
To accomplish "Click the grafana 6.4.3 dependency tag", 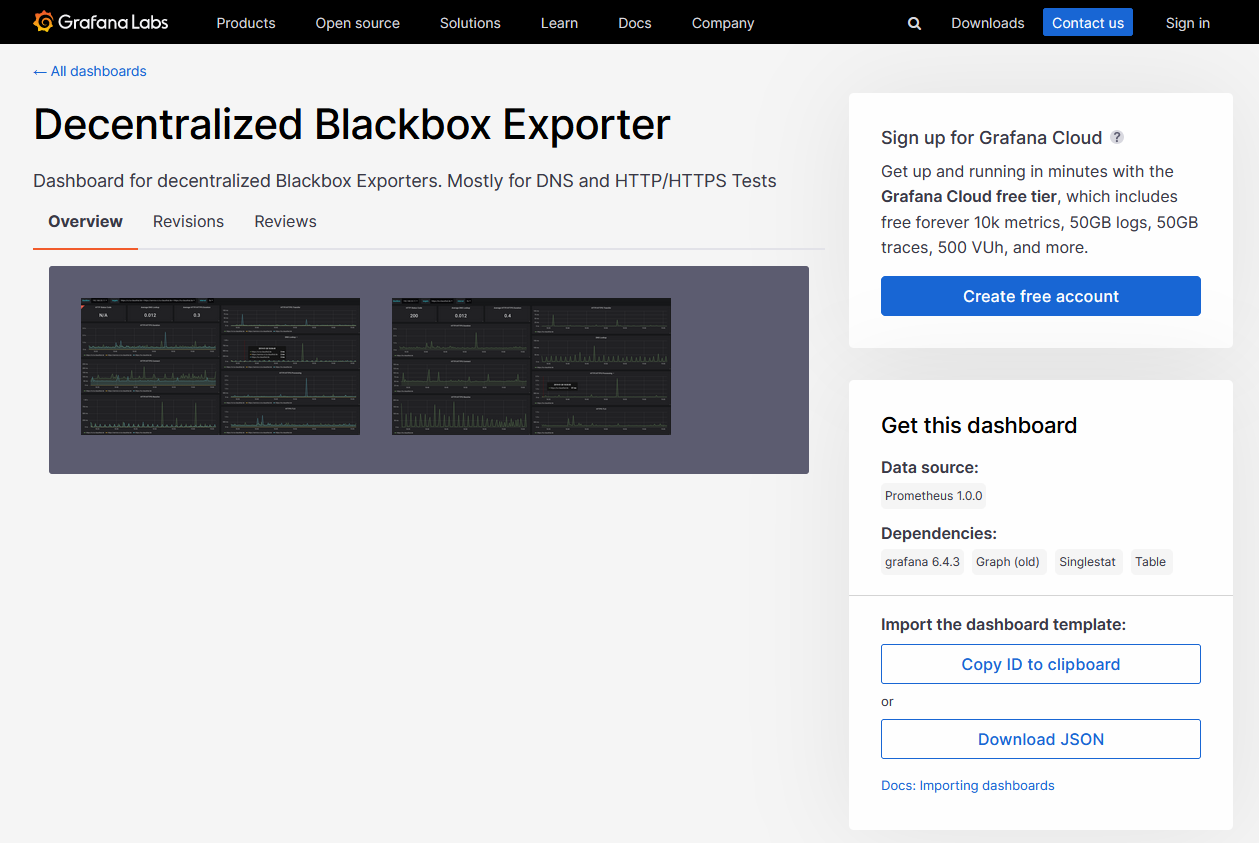I will 922,562.
